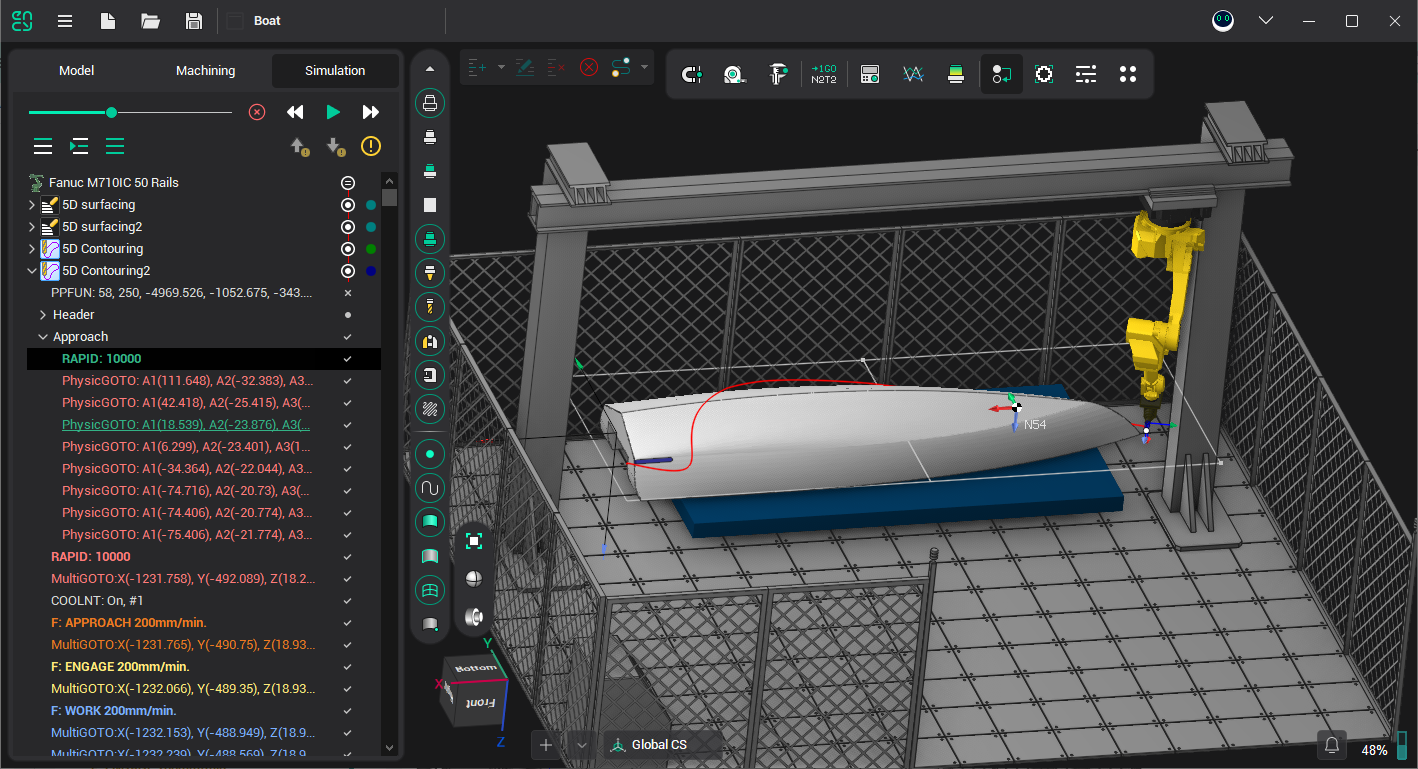Open the toolpath graph icon
This screenshot has width=1418, height=769.
coord(912,74)
